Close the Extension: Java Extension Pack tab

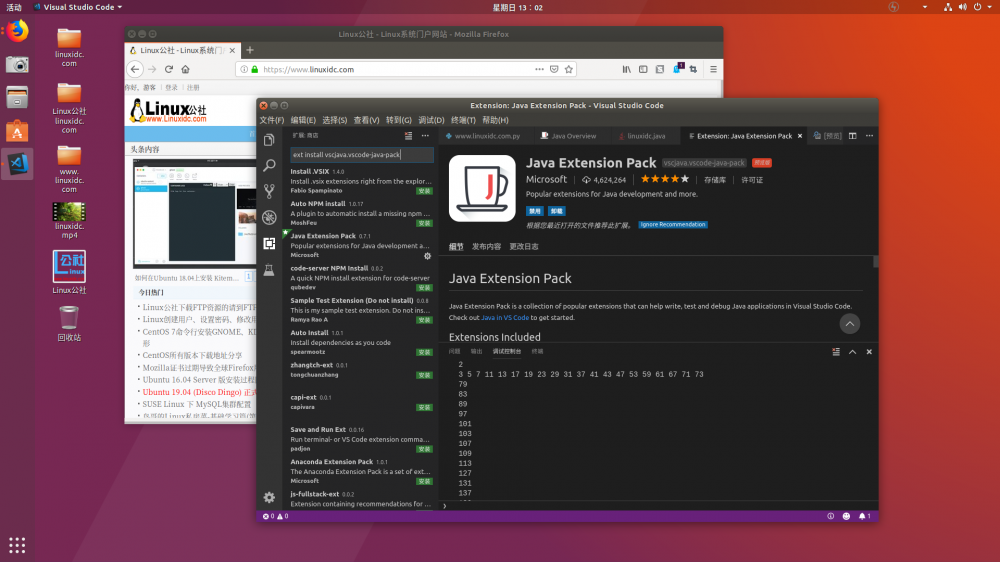tap(800, 136)
